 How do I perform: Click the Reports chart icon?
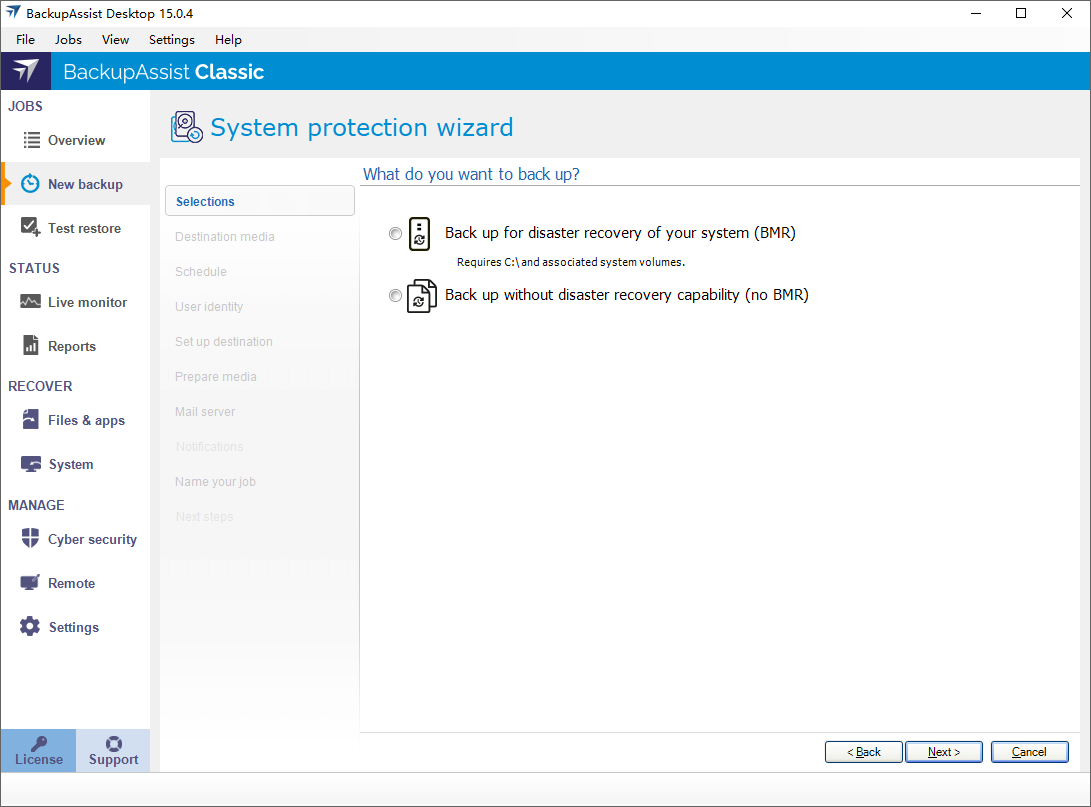(x=31, y=345)
